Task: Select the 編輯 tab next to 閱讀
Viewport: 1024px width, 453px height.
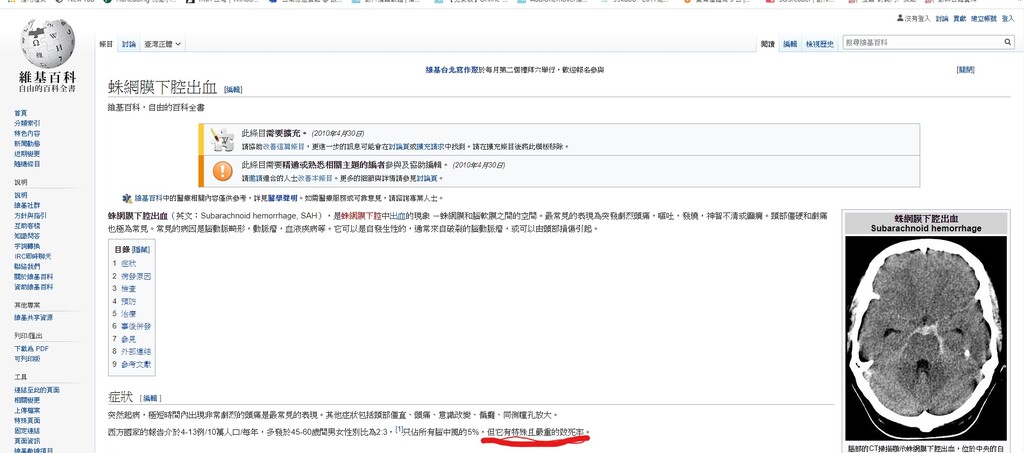Action: pyautogui.click(x=790, y=44)
